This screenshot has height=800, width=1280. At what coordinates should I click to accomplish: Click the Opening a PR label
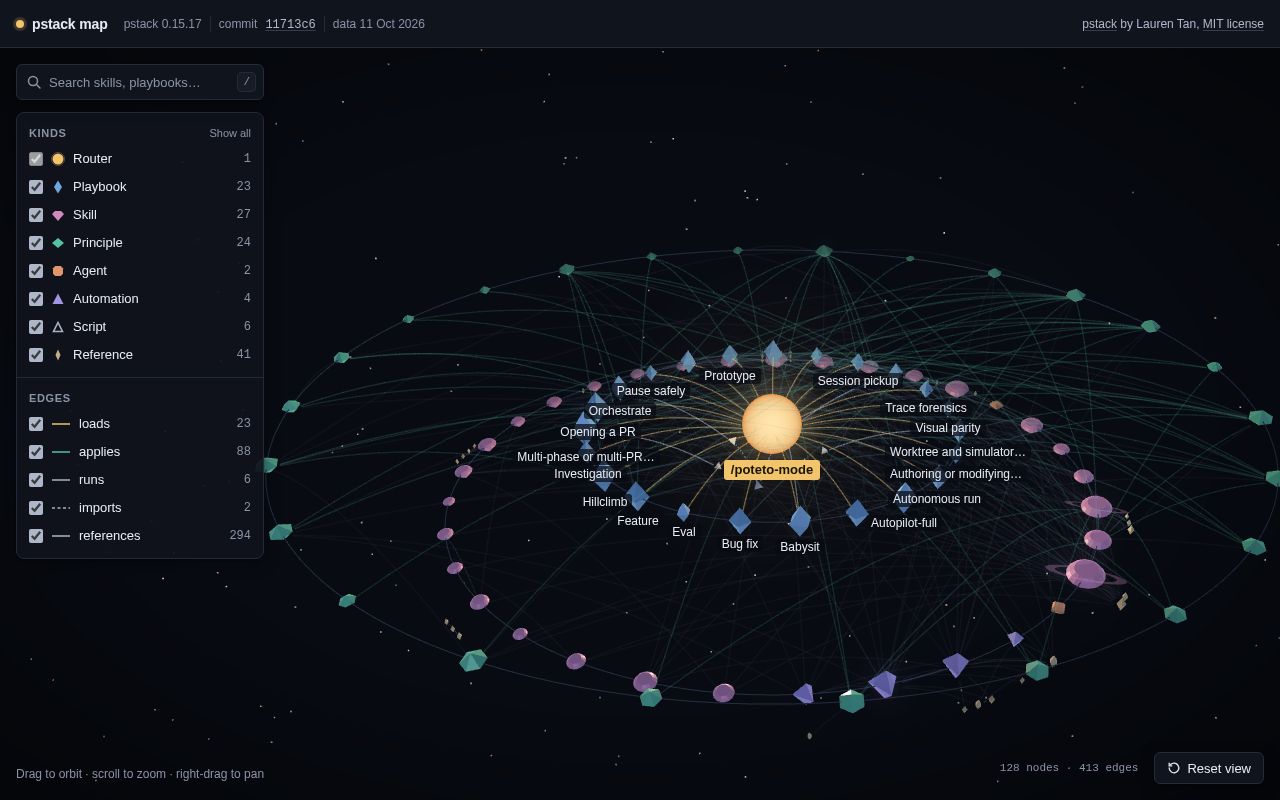598,432
